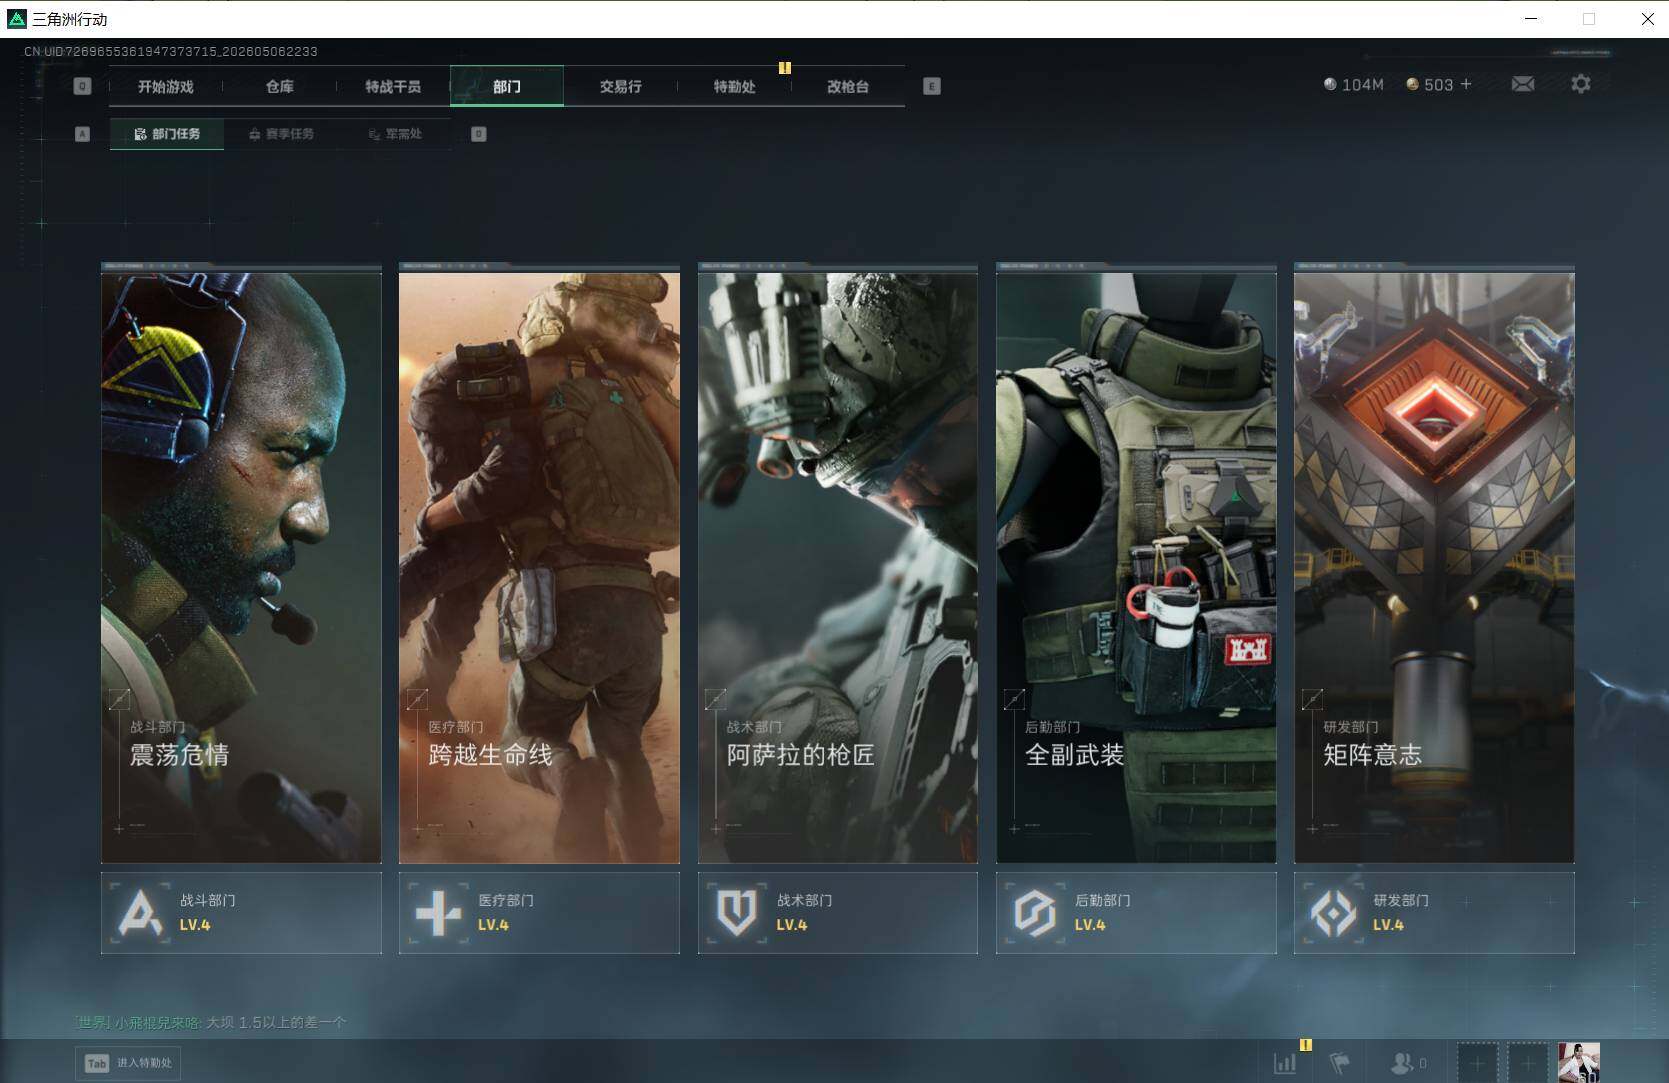The height and width of the screenshot is (1083, 1669).
Task: Minimize the 三角洲行动 window
Action: point(1531,19)
